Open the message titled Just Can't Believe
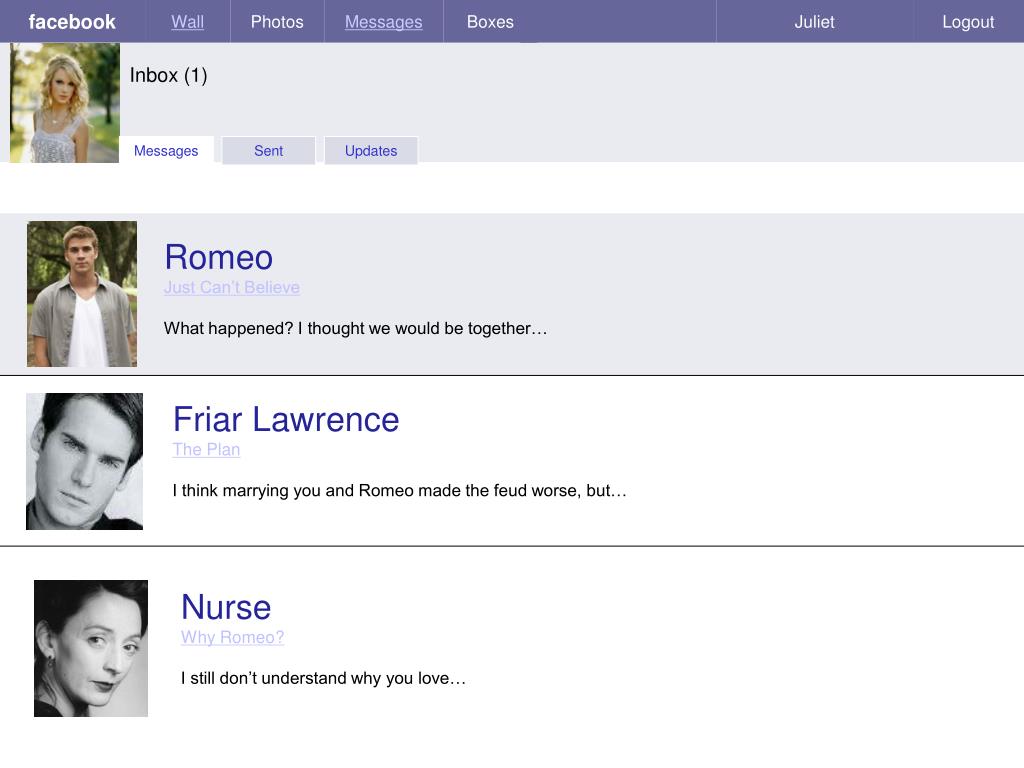Screen dimensions: 1024x768 232,287
